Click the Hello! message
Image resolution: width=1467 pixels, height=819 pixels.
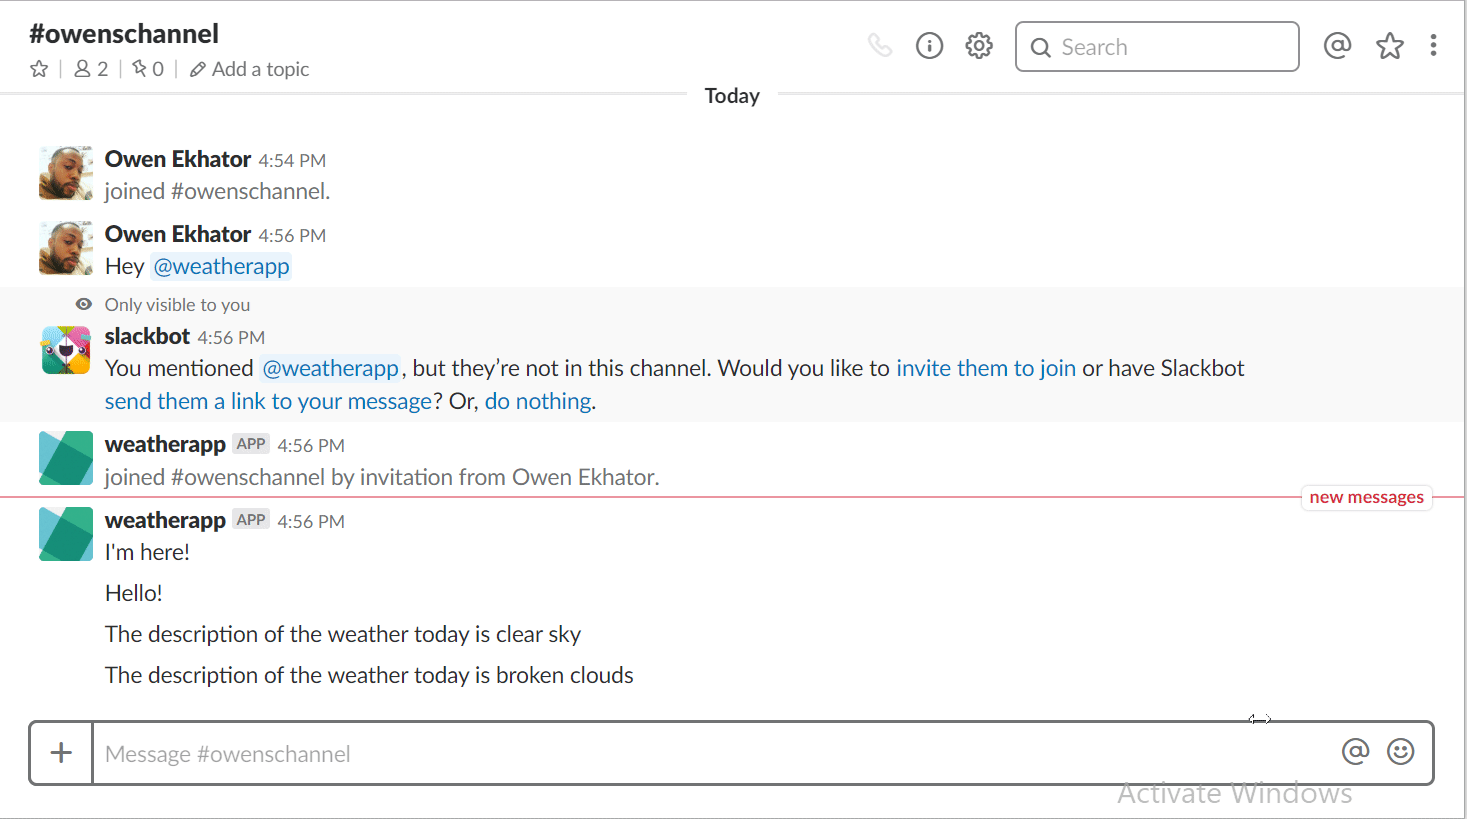pos(134,593)
